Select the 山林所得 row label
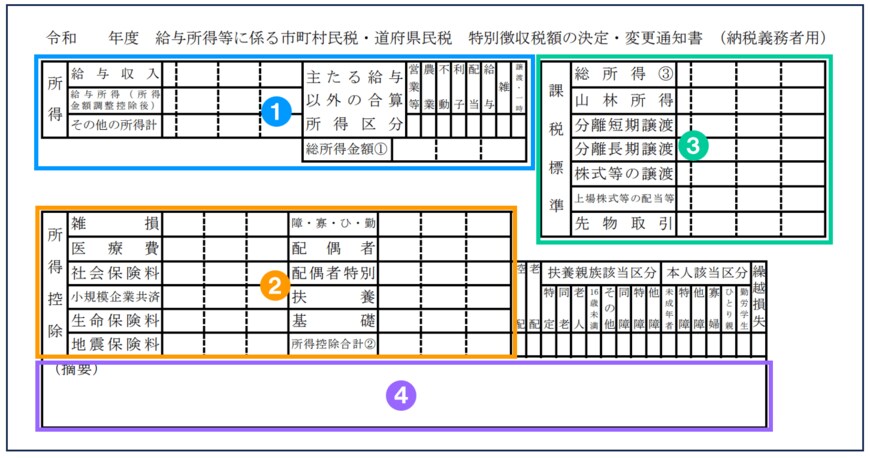870x458 pixels. point(622,100)
